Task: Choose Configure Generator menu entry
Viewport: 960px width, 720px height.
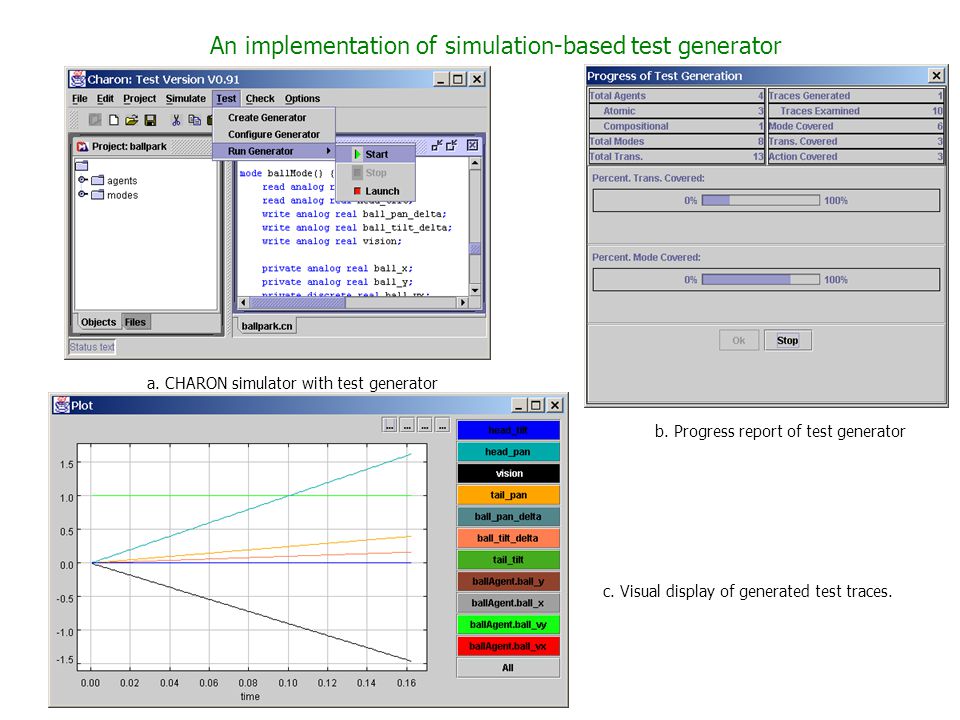Action: 274,134
